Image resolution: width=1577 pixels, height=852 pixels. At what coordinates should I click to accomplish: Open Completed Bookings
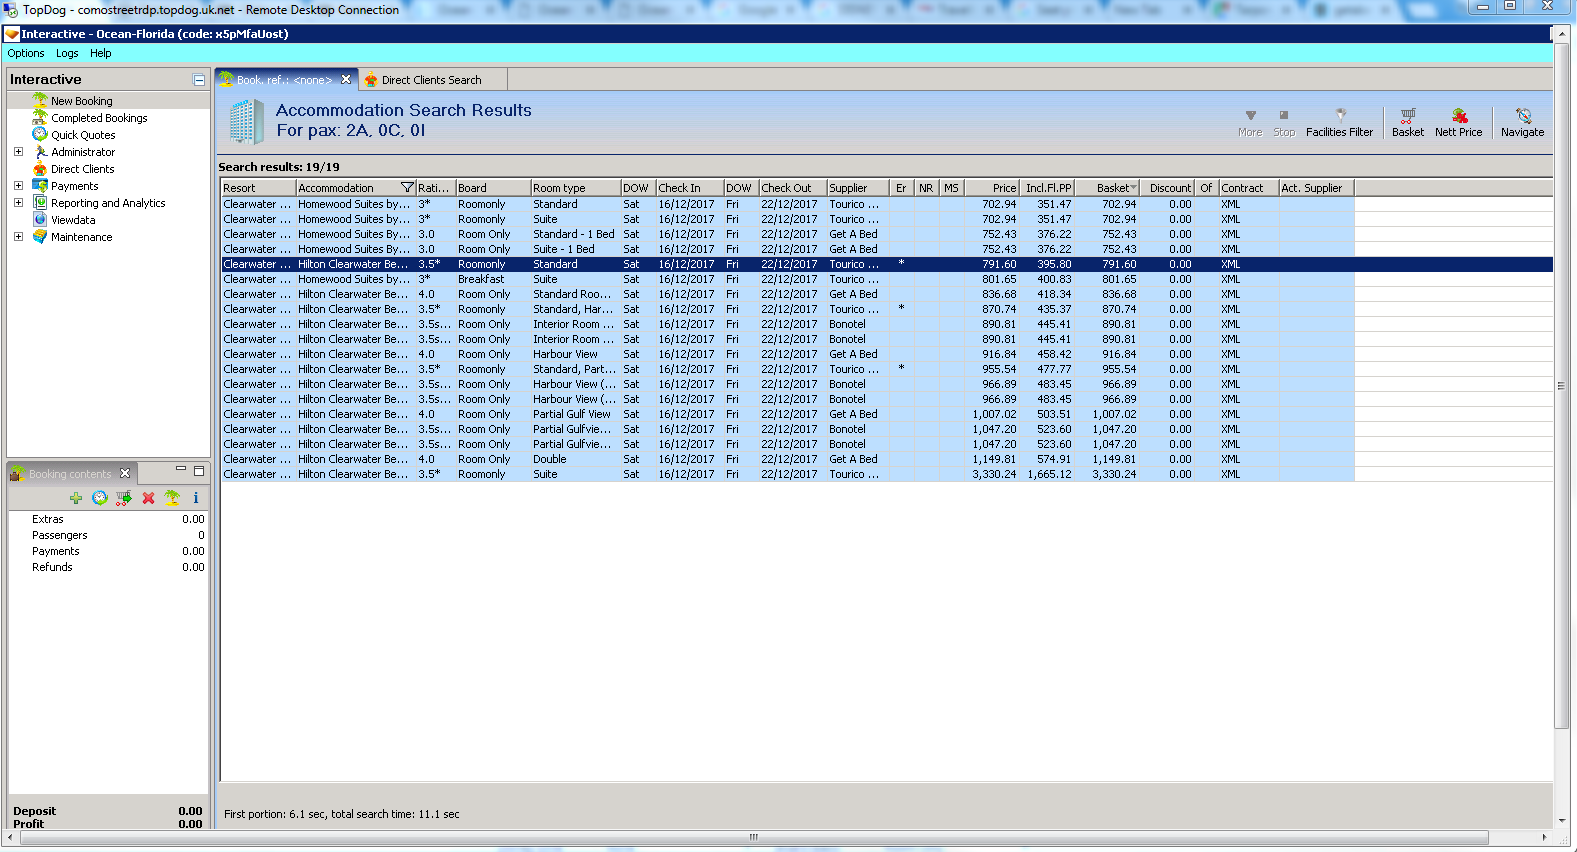99,118
